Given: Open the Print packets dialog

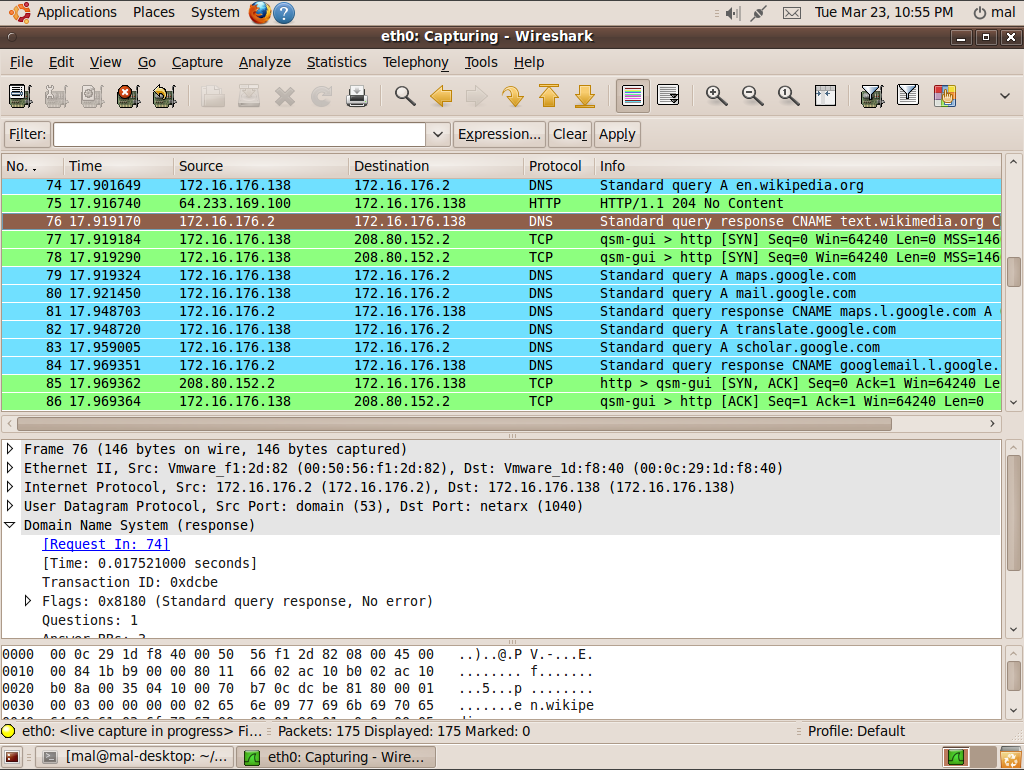Looking at the screenshot, I should 357,96.
